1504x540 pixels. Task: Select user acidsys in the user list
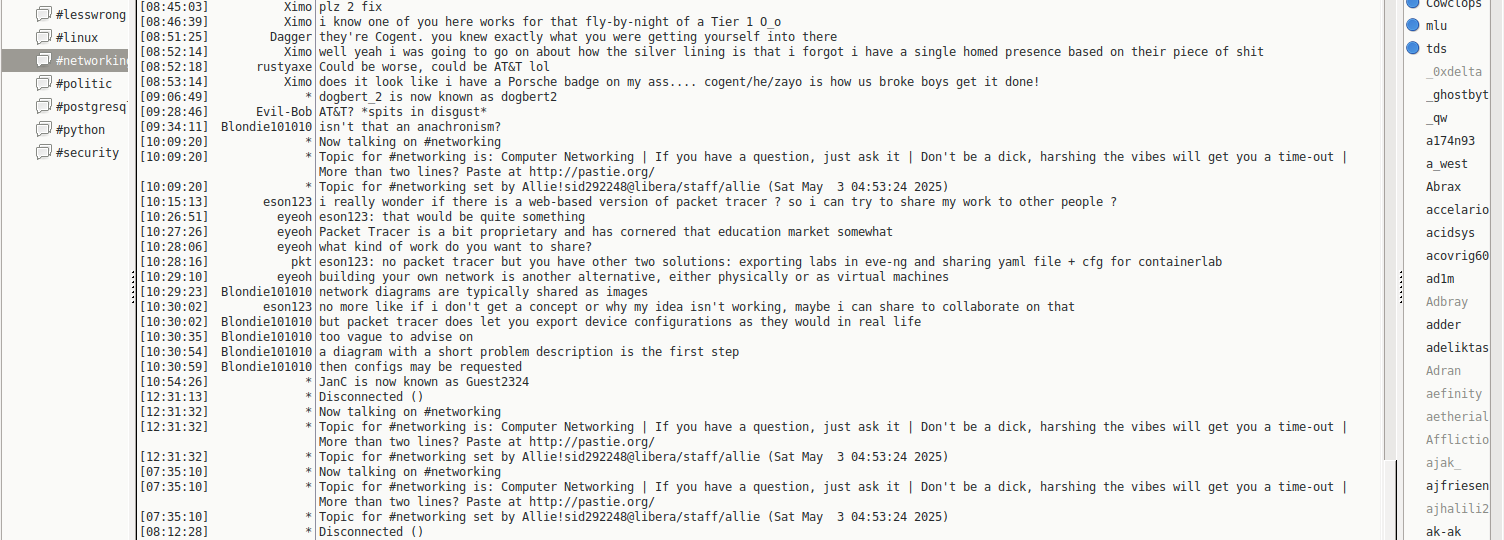[1450, 233]
